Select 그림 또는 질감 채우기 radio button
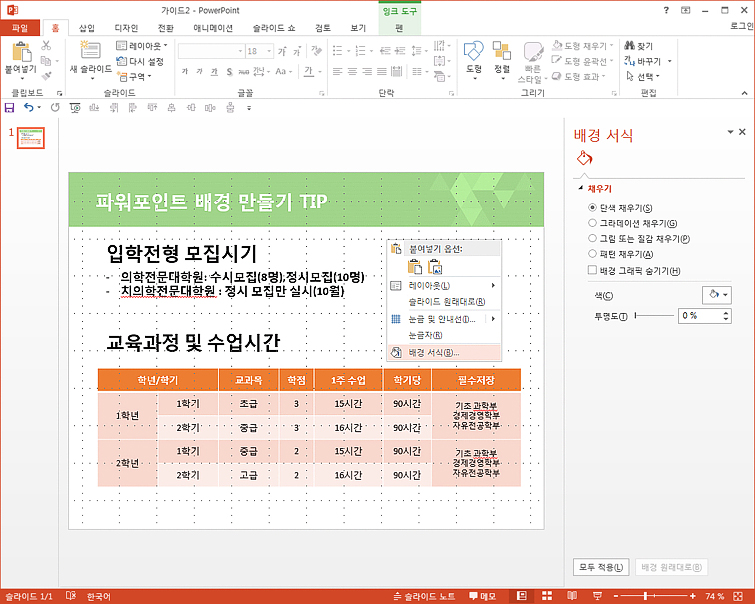Viewport: 755px width, 604px height. [x=592, y=238]
